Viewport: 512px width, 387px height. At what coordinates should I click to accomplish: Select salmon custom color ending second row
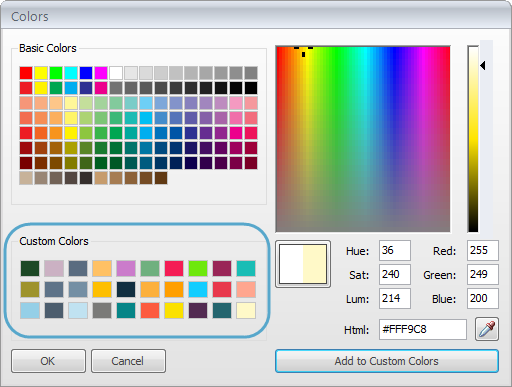[x=246, y=289]
